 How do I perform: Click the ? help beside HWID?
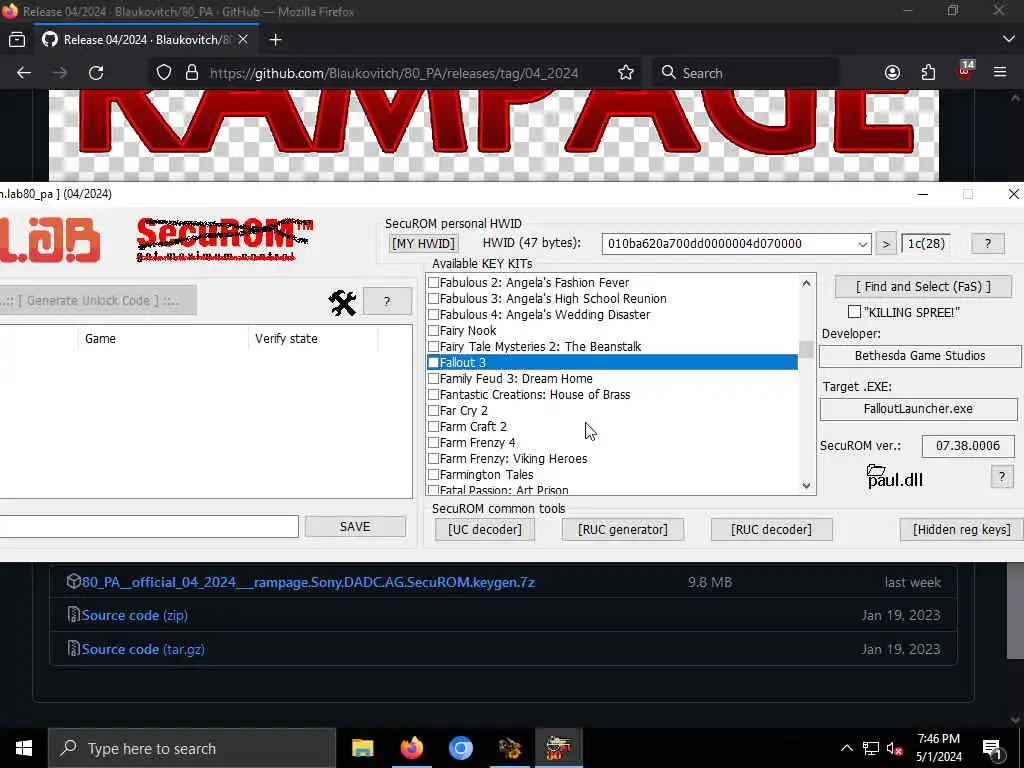click(987, 244)
